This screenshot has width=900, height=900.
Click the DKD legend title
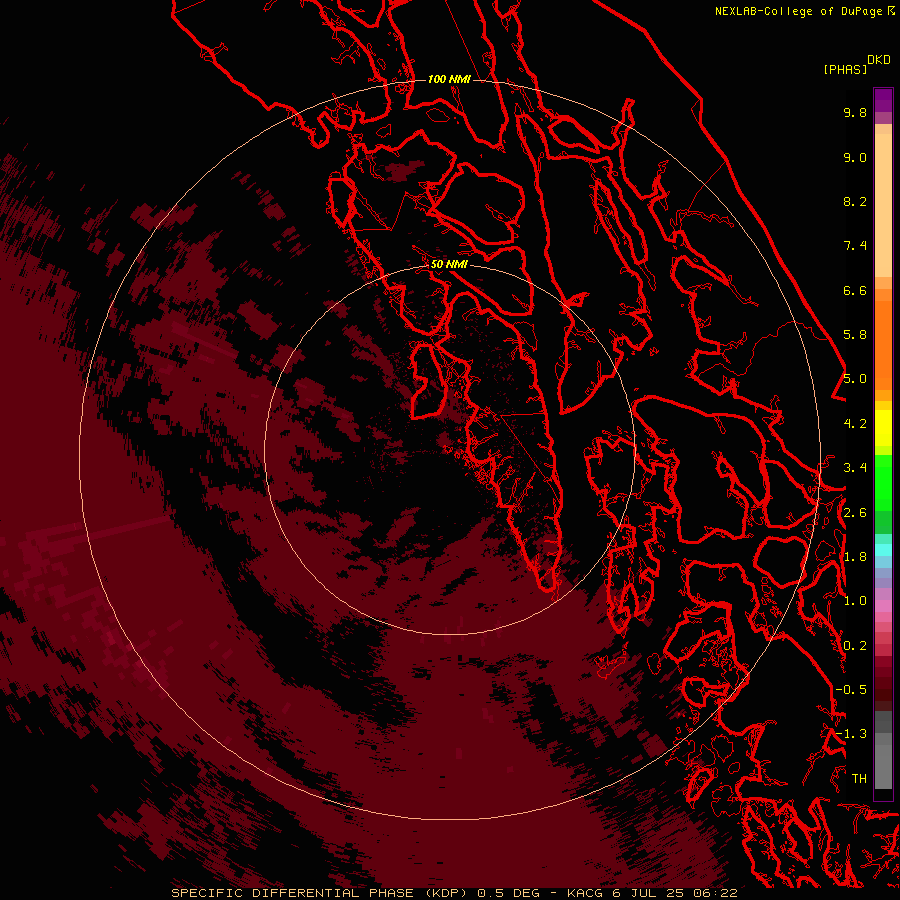tap(879, 60)
